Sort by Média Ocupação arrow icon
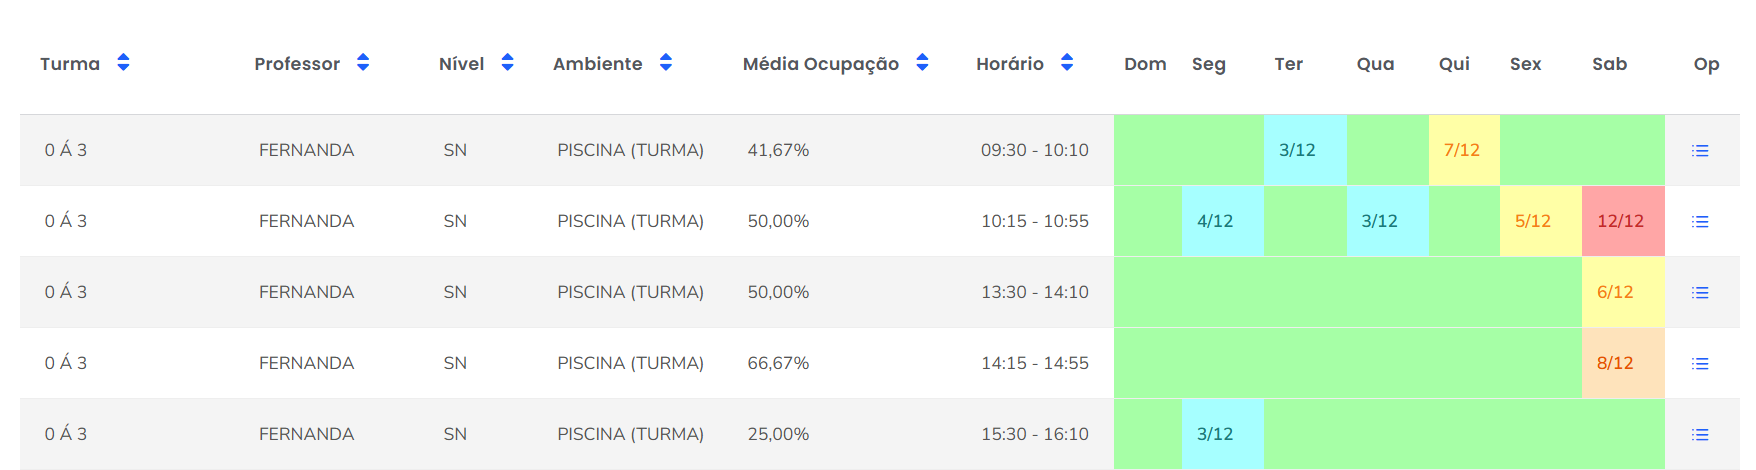Screen dimensions: 1756x470 922,63
